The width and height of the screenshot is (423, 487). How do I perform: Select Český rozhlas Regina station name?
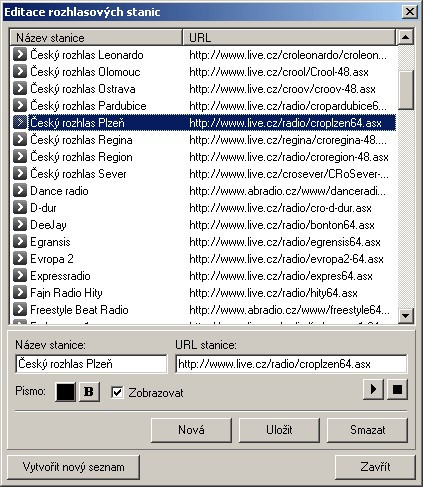[81, 140]
